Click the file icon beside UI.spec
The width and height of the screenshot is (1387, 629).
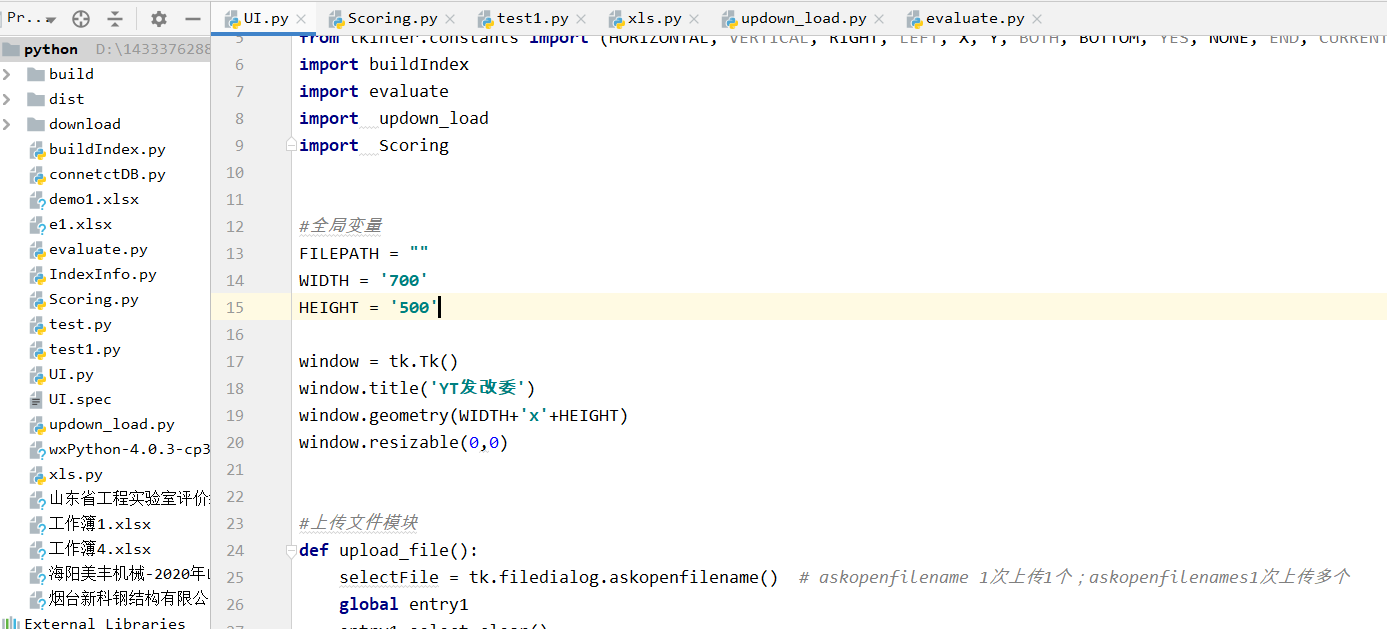click(x=35, y=399)
